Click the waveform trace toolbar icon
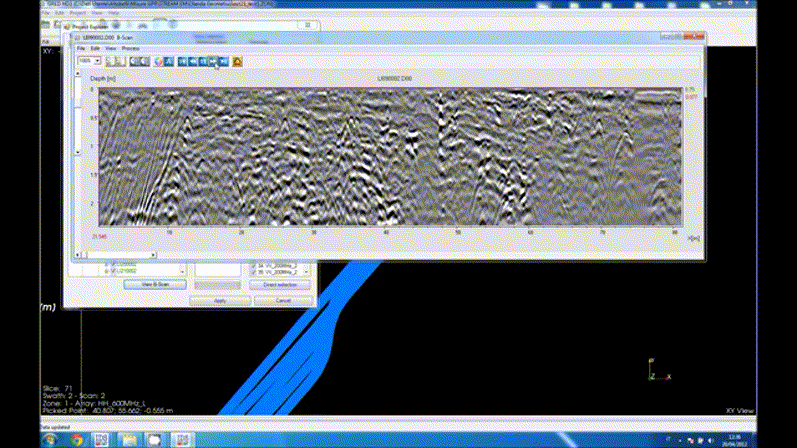 (x=169, y=62)
